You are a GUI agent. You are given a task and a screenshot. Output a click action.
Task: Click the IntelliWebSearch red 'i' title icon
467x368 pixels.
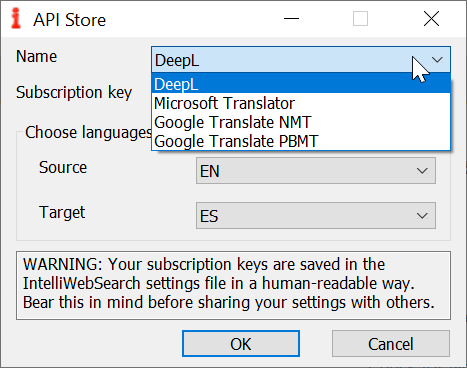click(16, 19)
